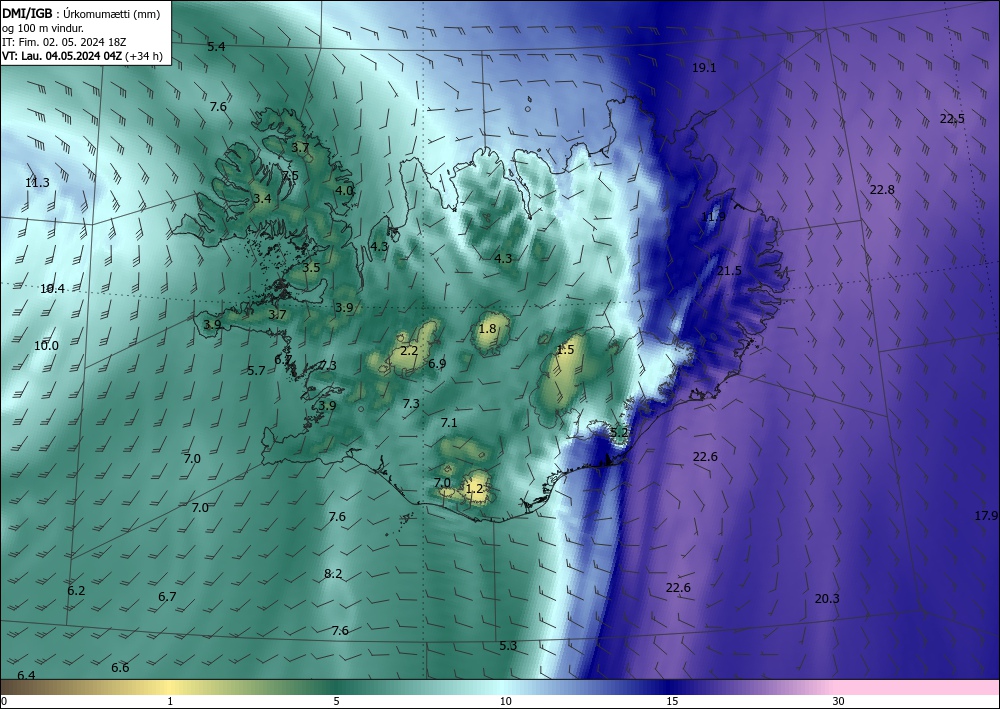Click the 5.2 value label
1000x709 pixels.
[x=619, y=432]
